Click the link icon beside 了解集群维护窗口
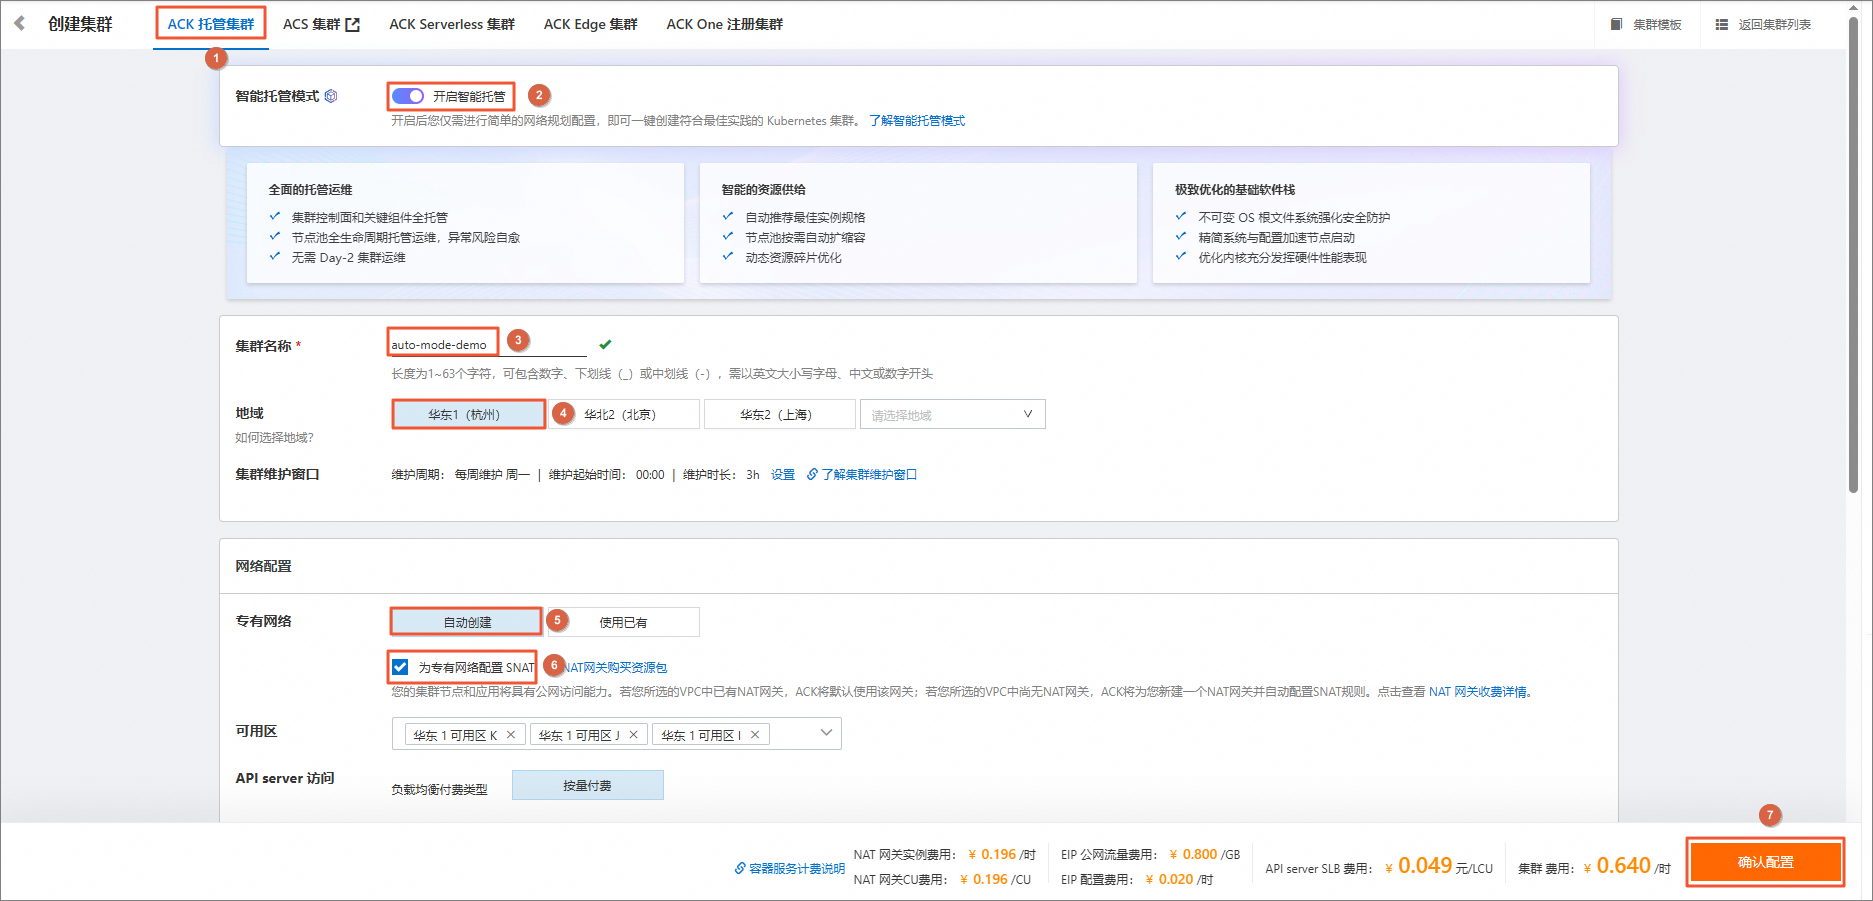1873x901 pixels. [812, 474]
